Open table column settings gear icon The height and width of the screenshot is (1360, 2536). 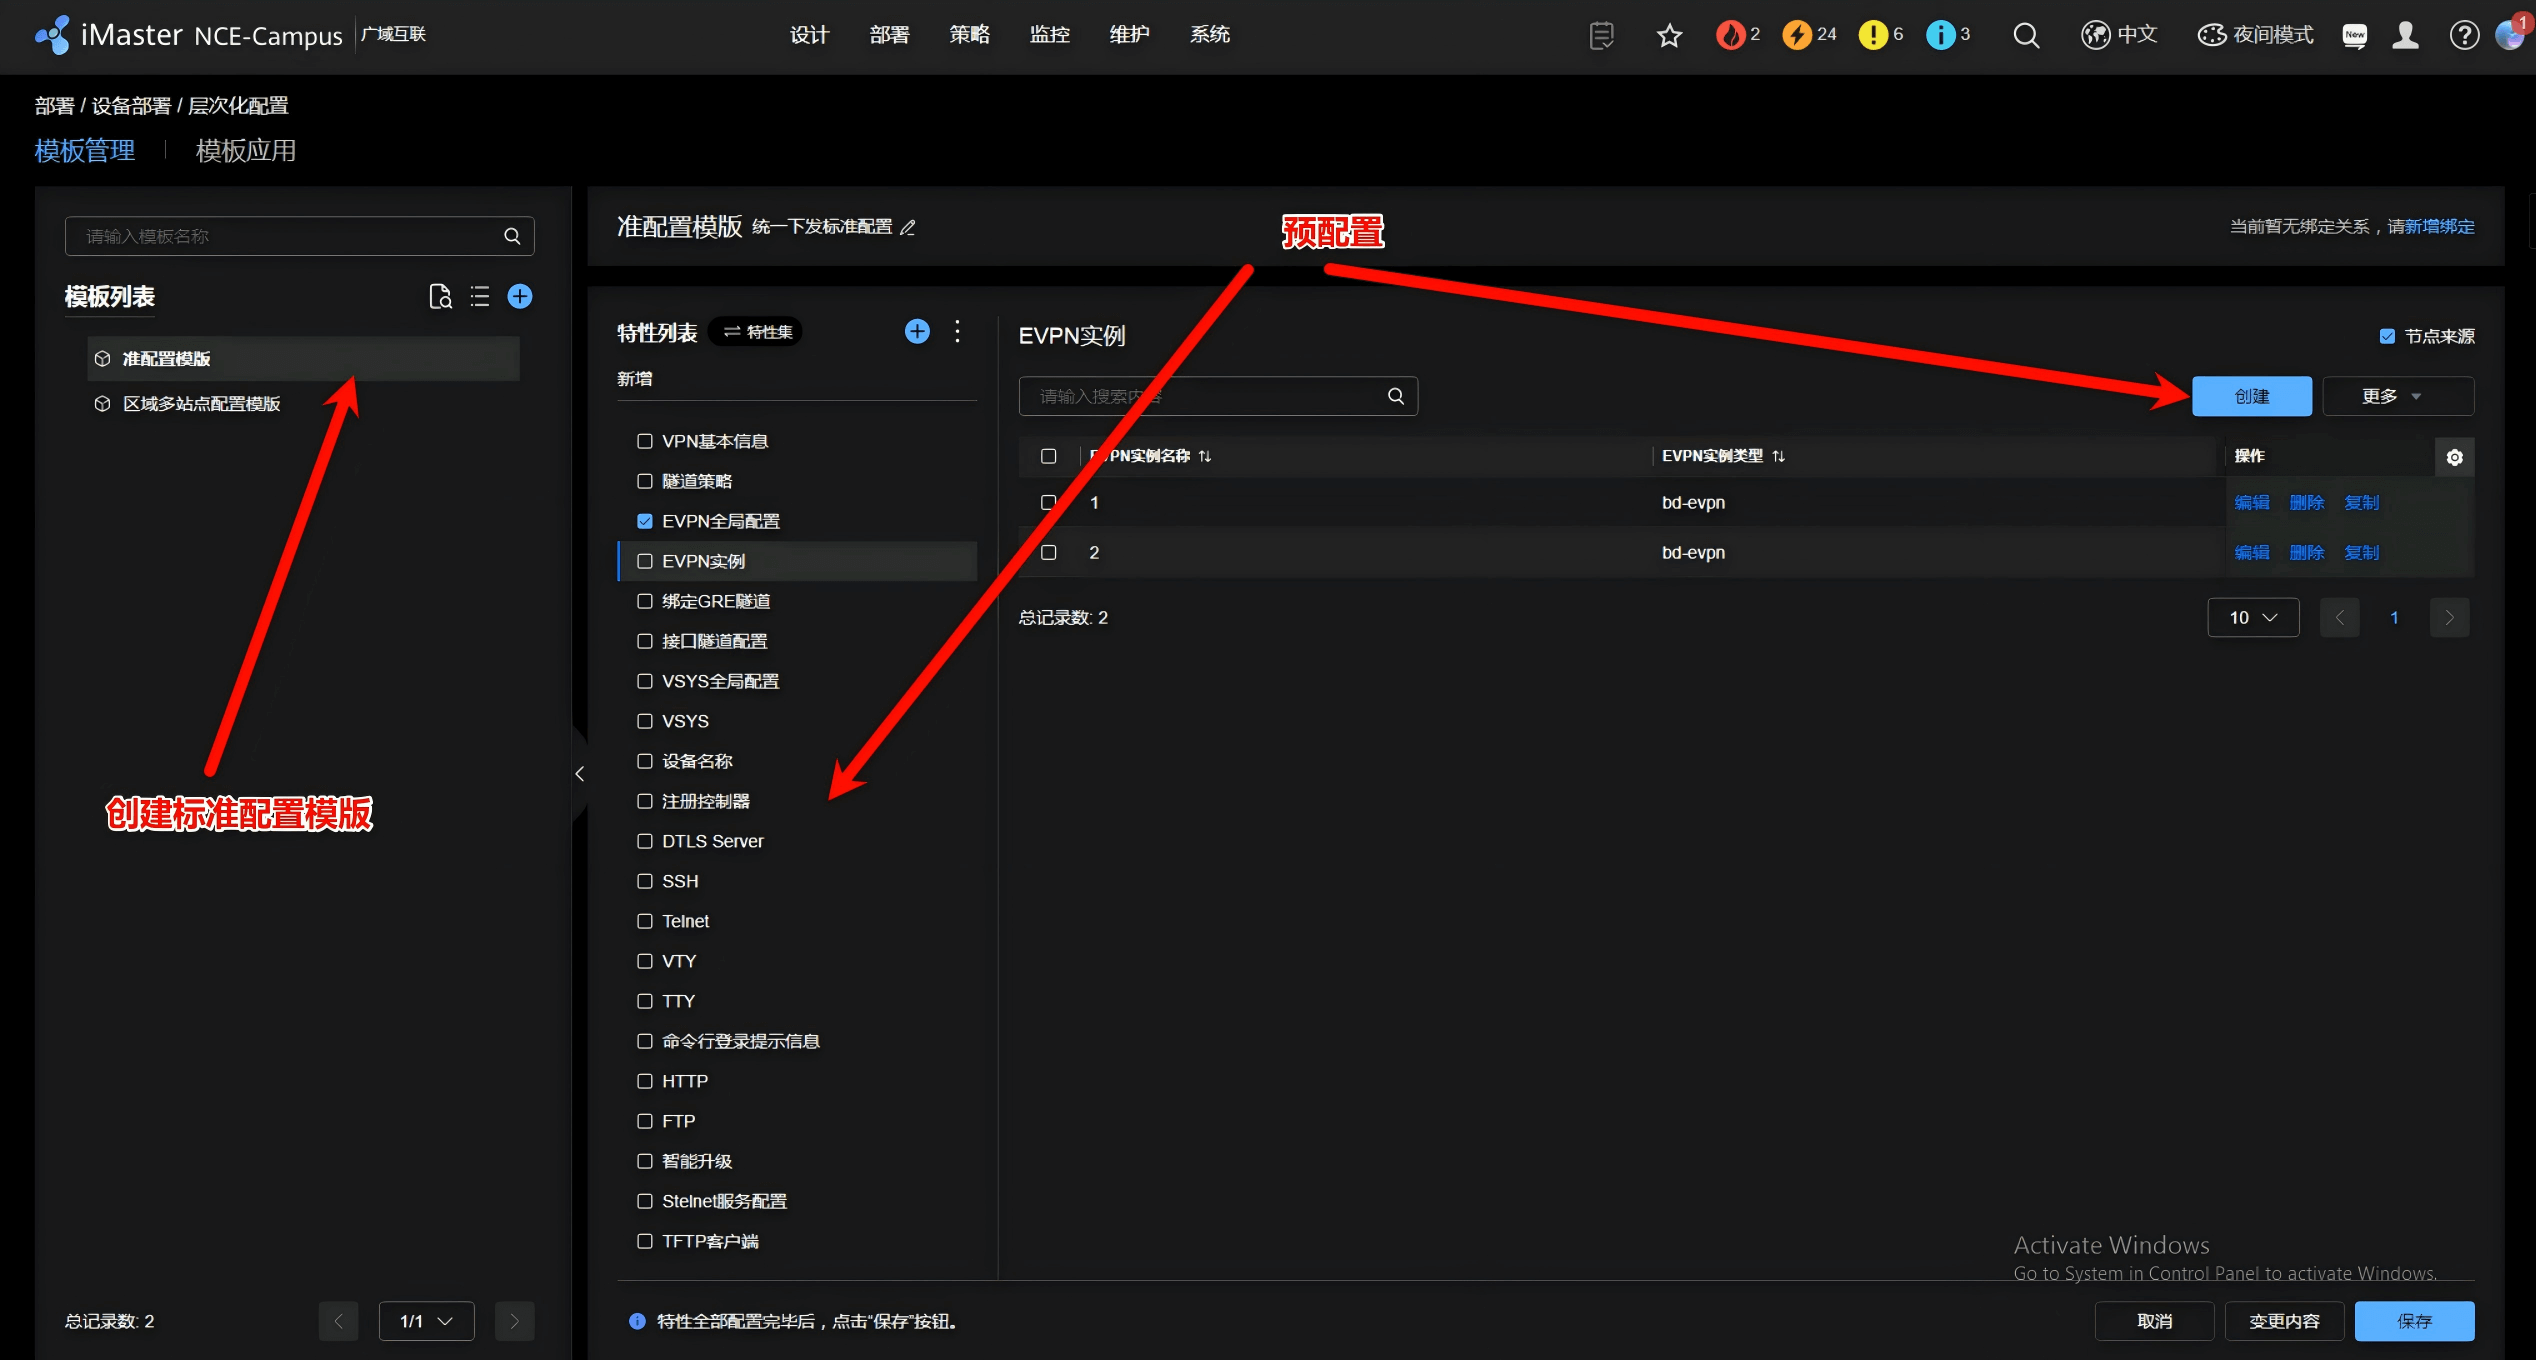(2454, 457)
